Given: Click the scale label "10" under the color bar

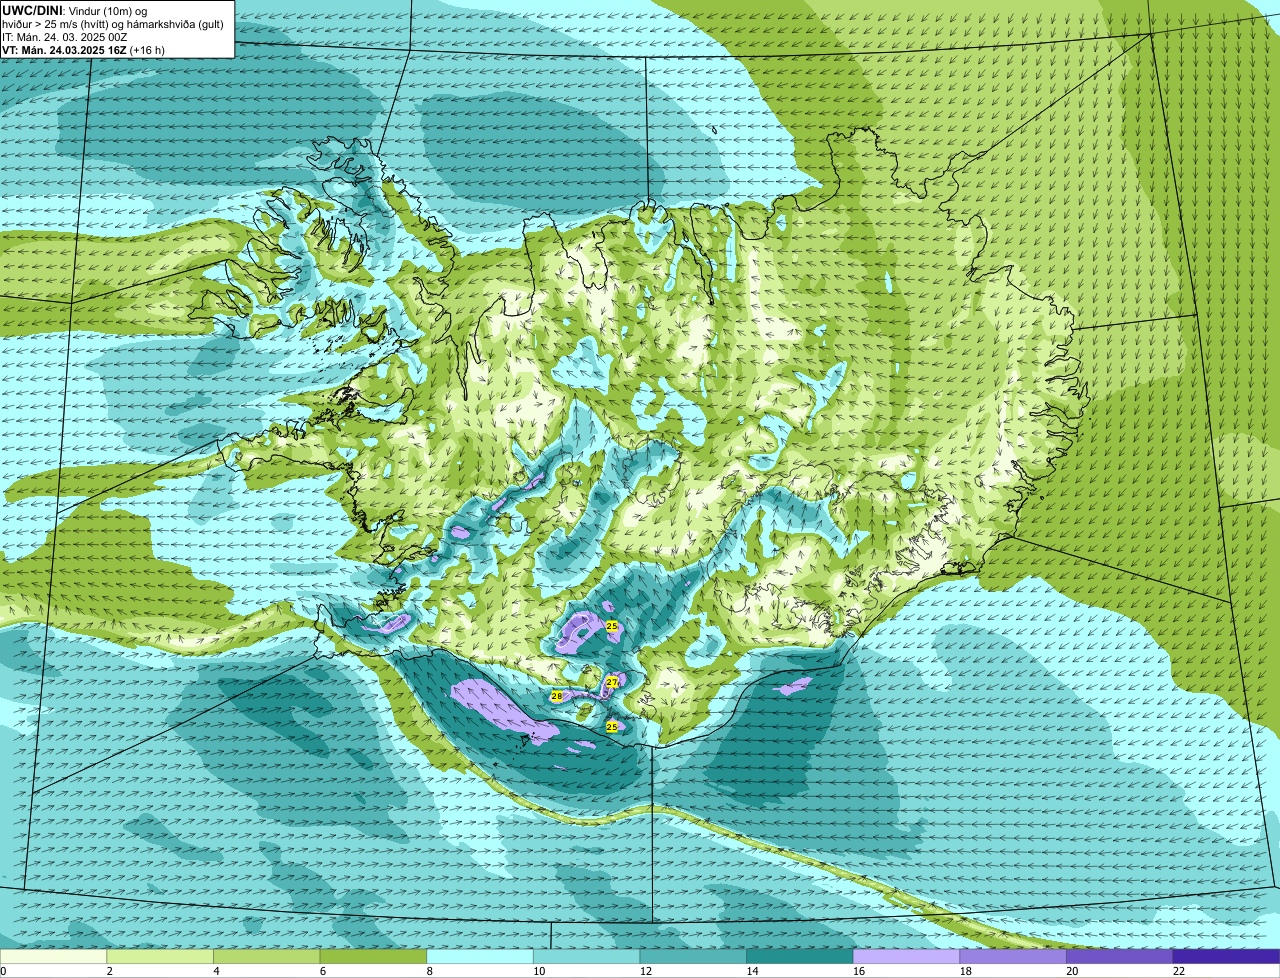Looking at the screenshot, I should pos(539,971).
